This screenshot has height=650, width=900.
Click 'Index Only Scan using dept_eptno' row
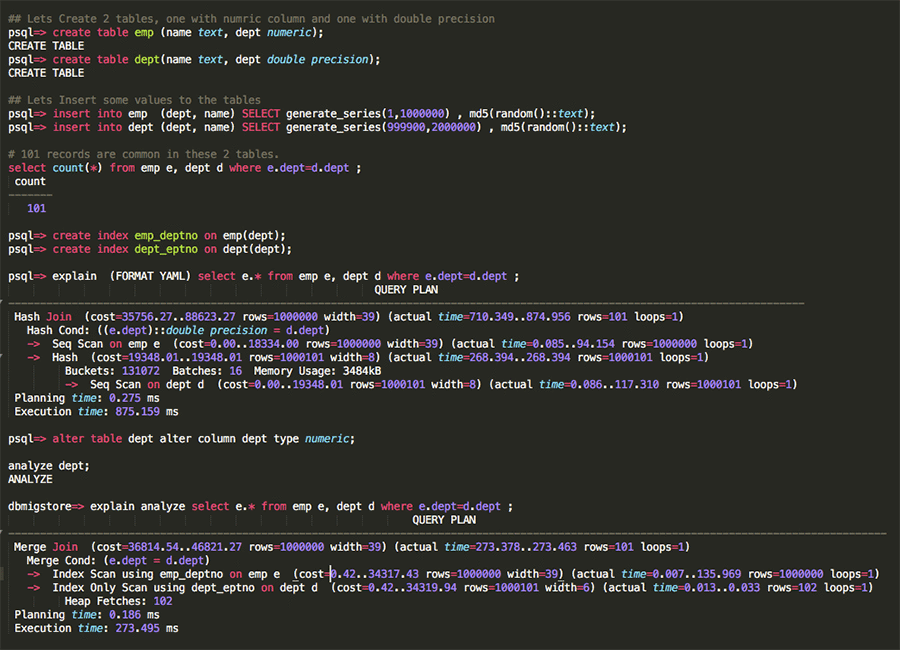pyautogui.click(x=450, y=588)
